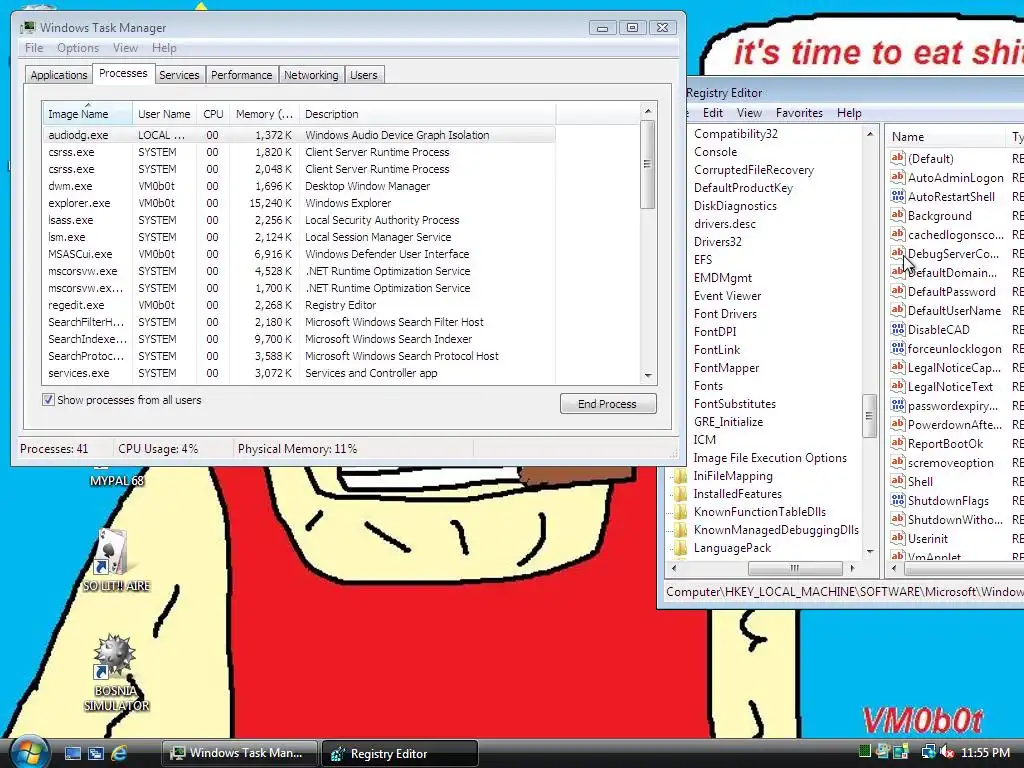This screenshot has height=768, width=1024.
Task: Click the ShutdownFlags DWORD icon
Action: [898, 500]
